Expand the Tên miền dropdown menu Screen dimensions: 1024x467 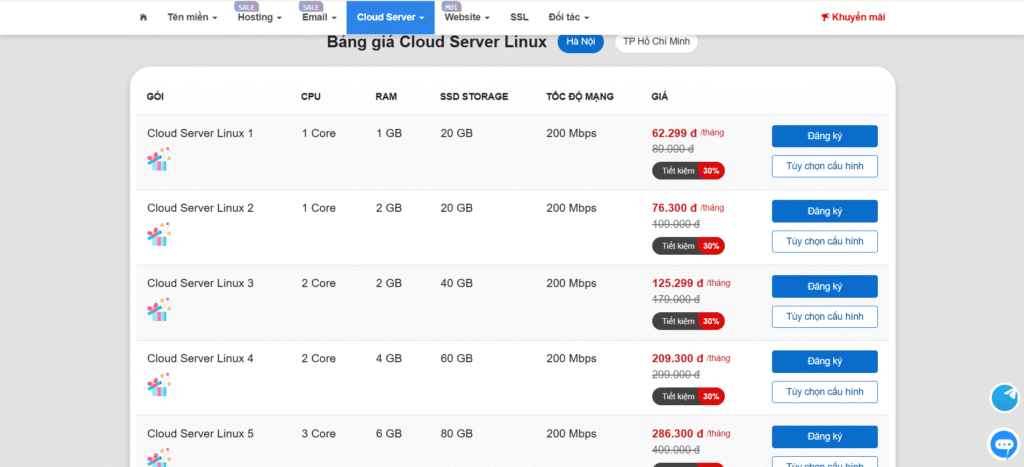(x=192, y=17)
